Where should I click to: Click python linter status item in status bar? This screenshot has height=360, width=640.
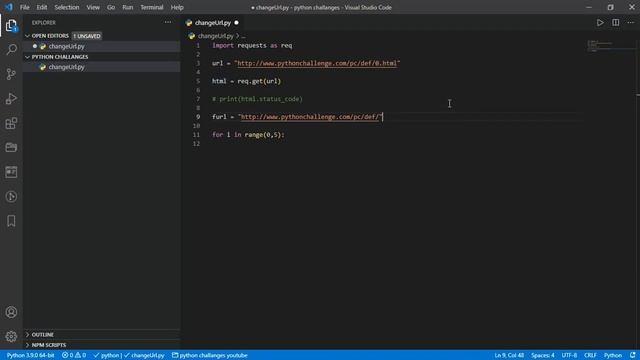click(129, 356)
